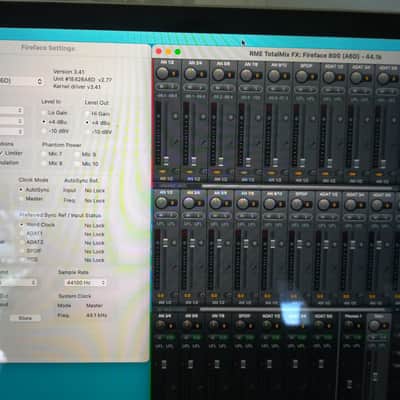Turn pan knob of hardware input AN 1/2

tap(163, 73)
